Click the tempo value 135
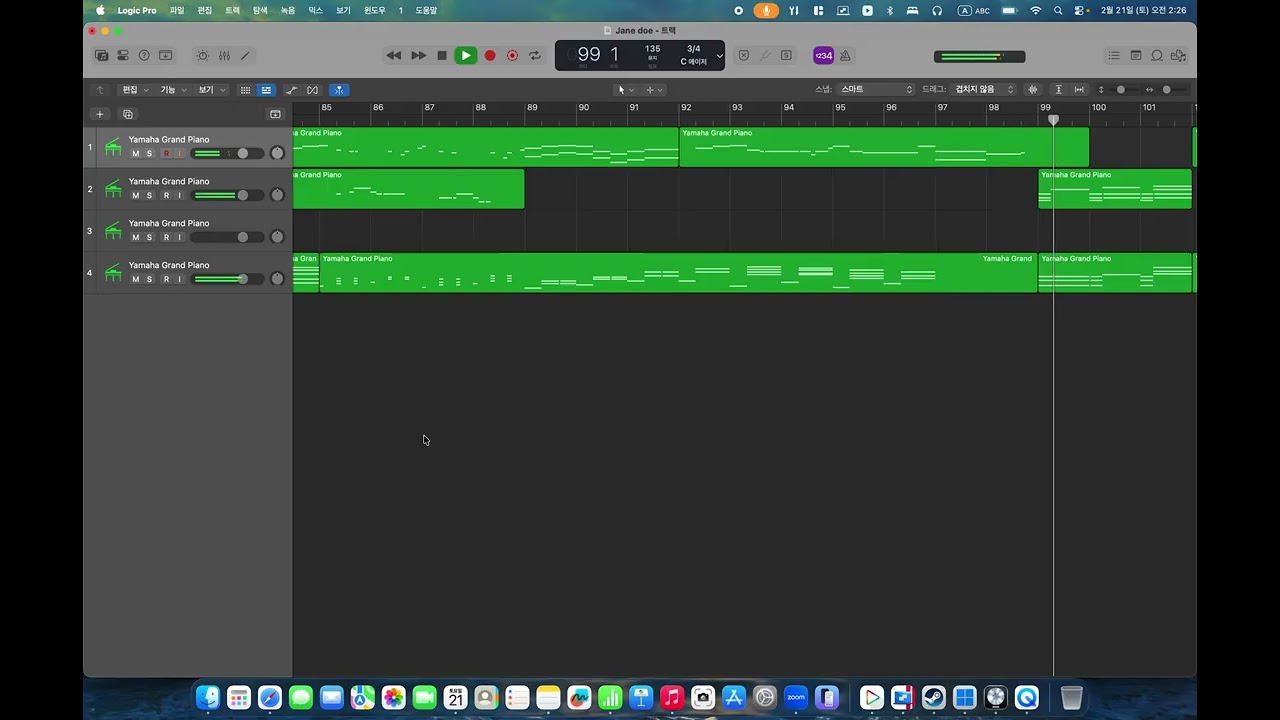Screen dimensions: 1280x720 click(x=652, y=49)
